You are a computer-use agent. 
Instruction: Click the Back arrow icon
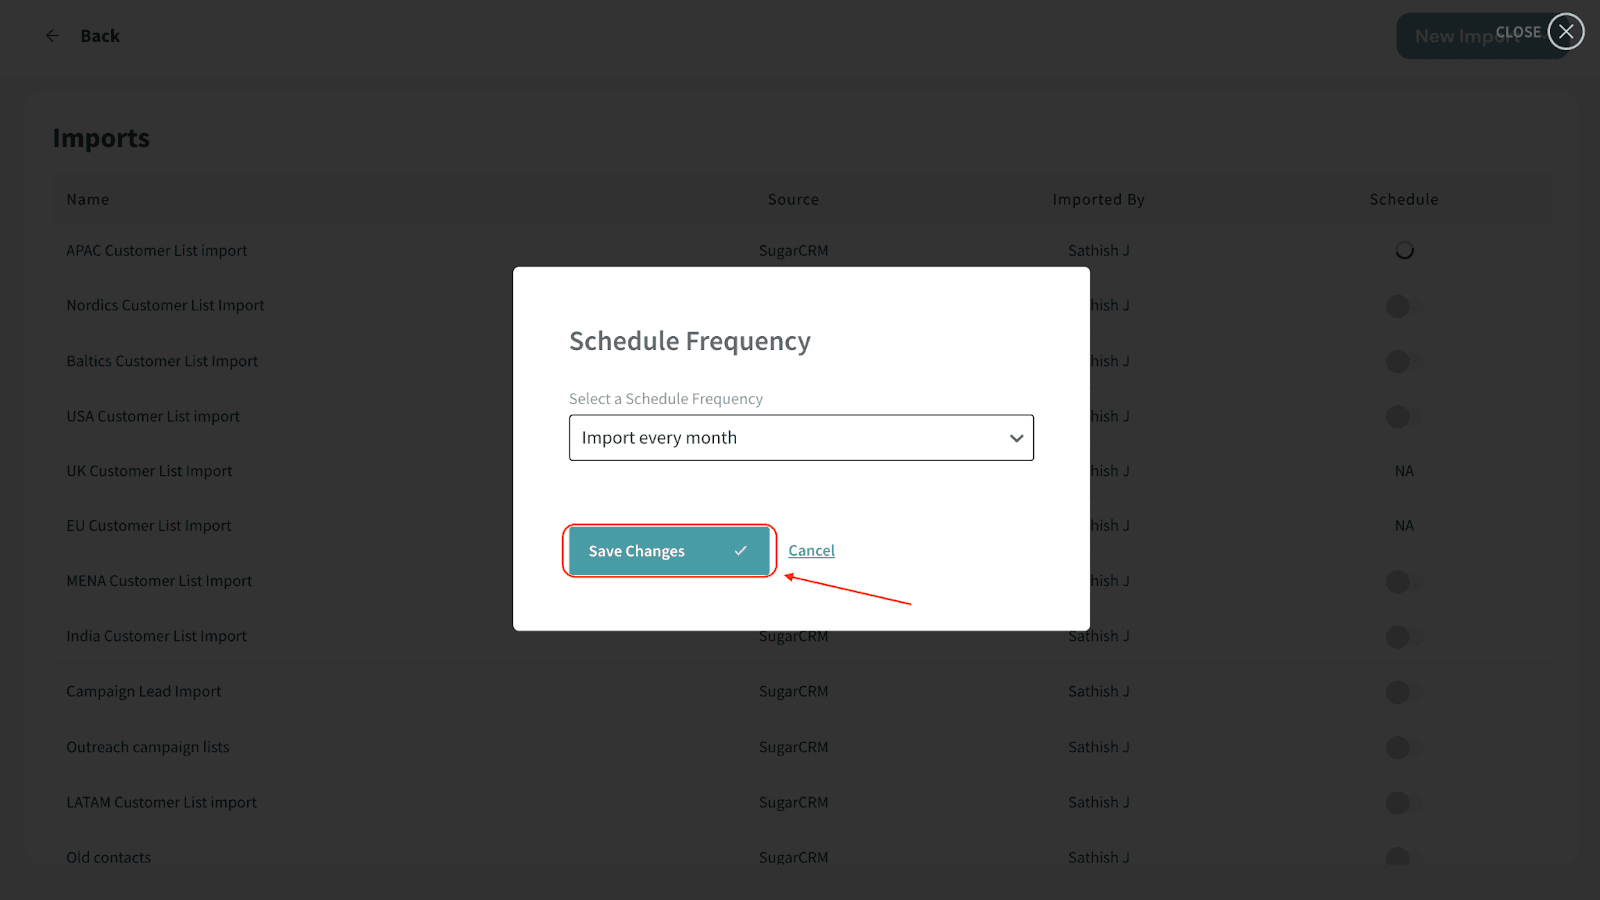coord(52,36)
